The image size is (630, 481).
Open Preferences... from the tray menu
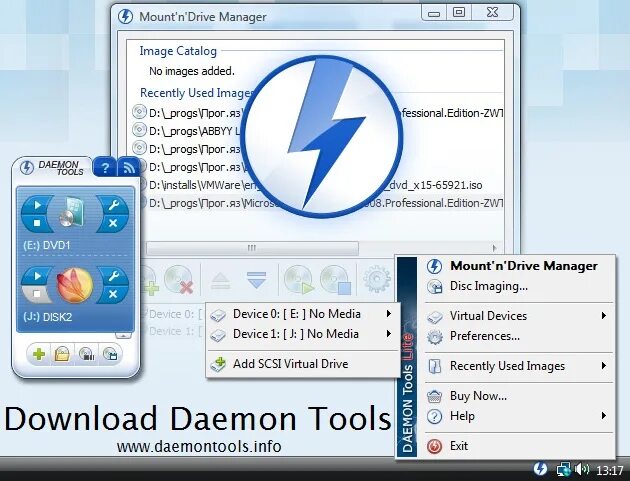(x=519, y=336)
